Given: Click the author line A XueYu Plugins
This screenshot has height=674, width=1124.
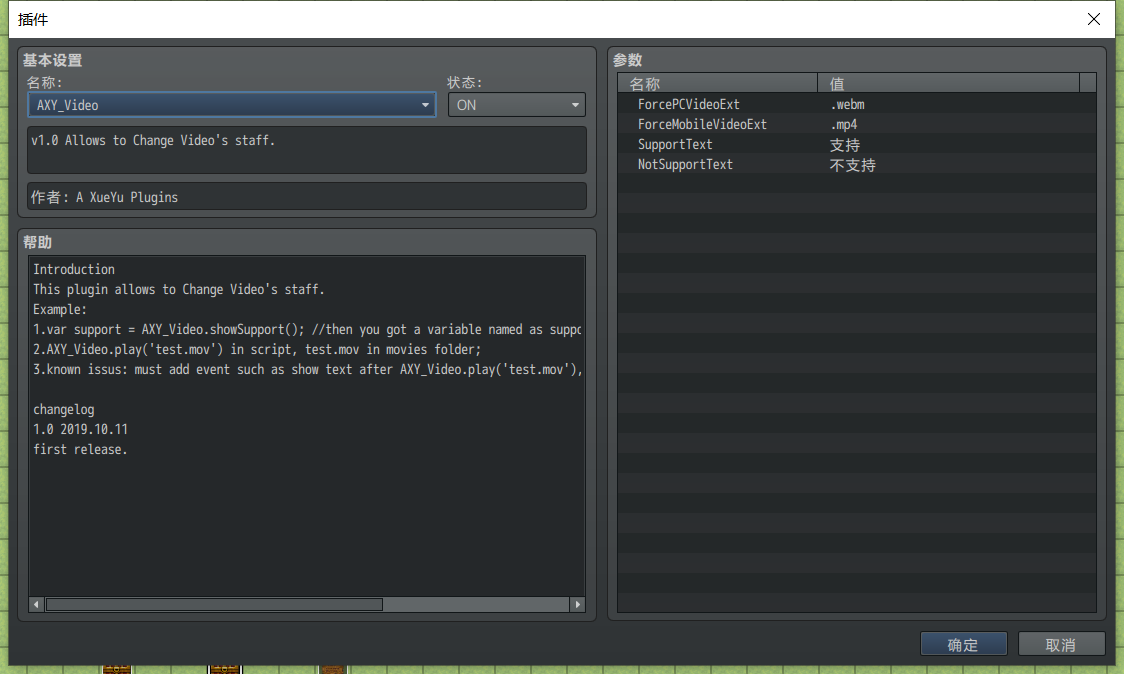Looking at the screenshot, I should (307, 196).
